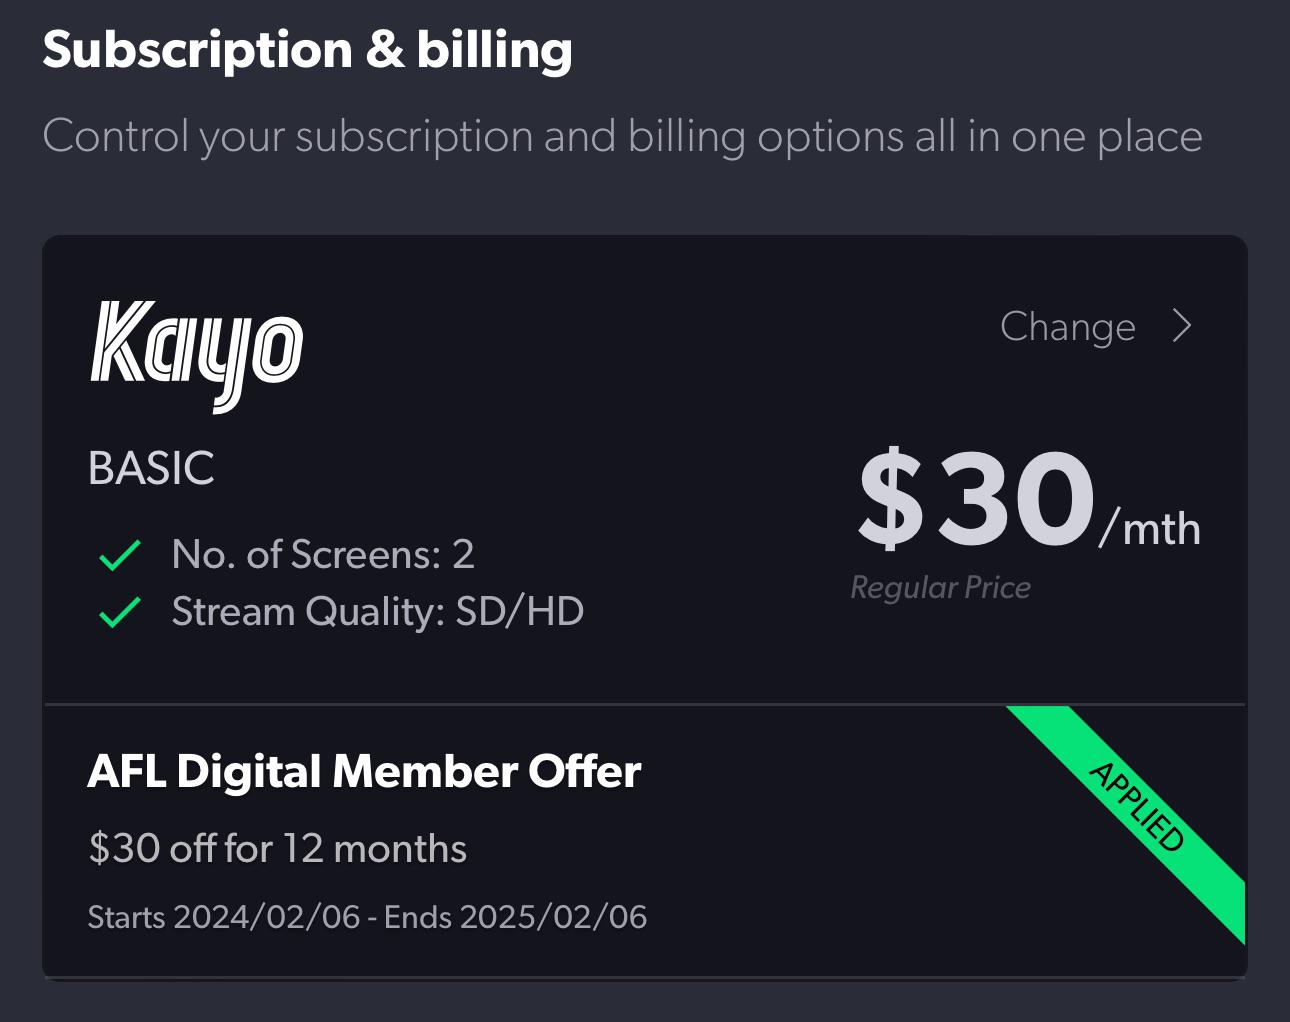Click the offer dates Starts 2024/02/06 text
This screenshot has height=1022, width=1290.
368,916
